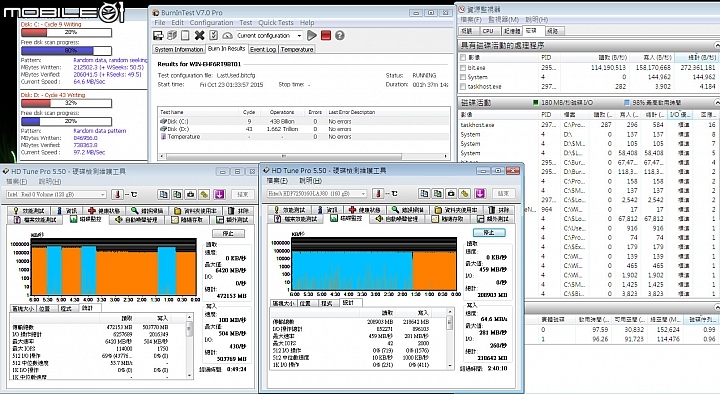
Task: Collapse the disk activity section in Resource Monitor
Action: pyautogui.click(x=716, y=102)
